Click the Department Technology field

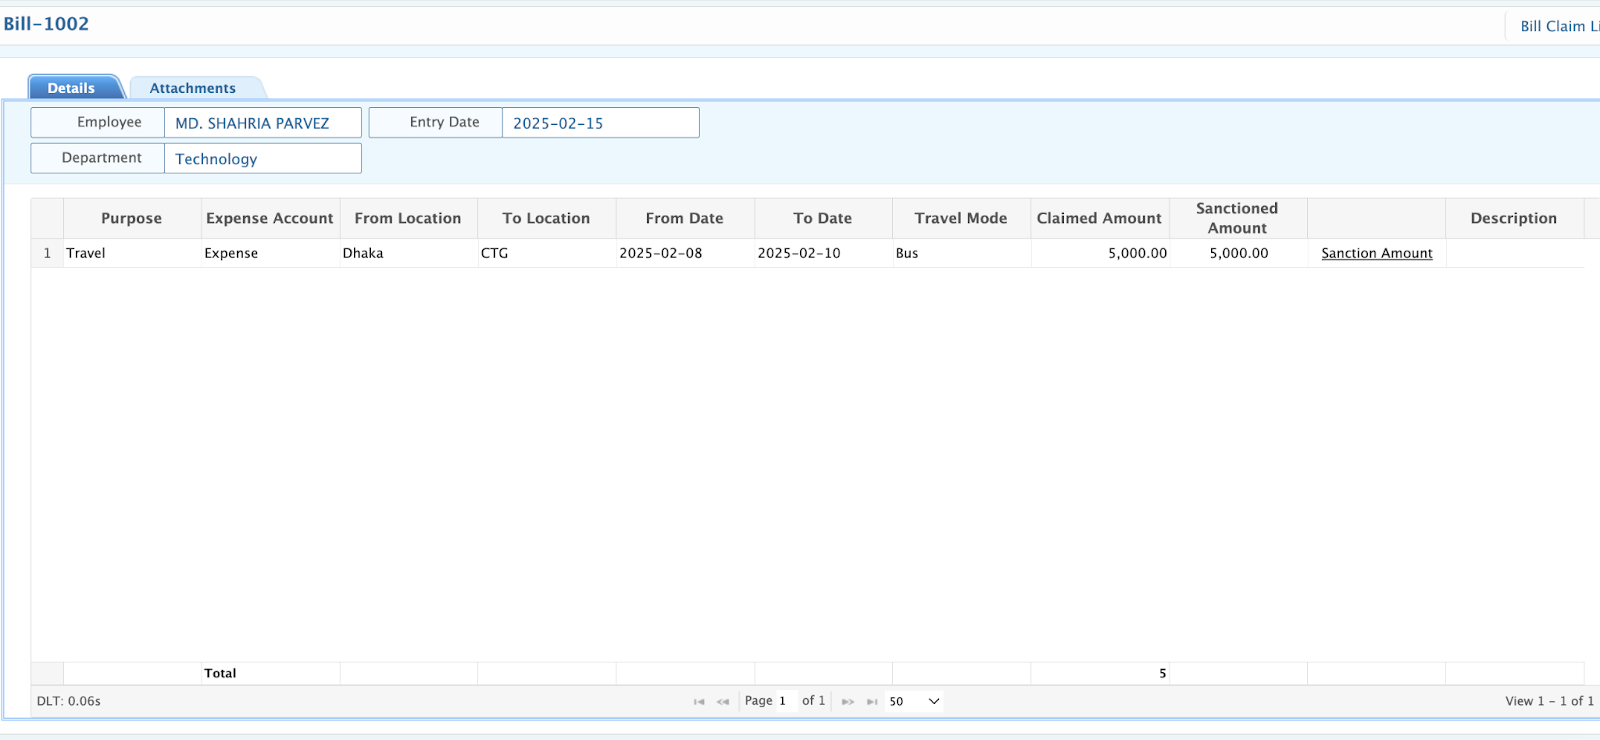tap(262, 159)
